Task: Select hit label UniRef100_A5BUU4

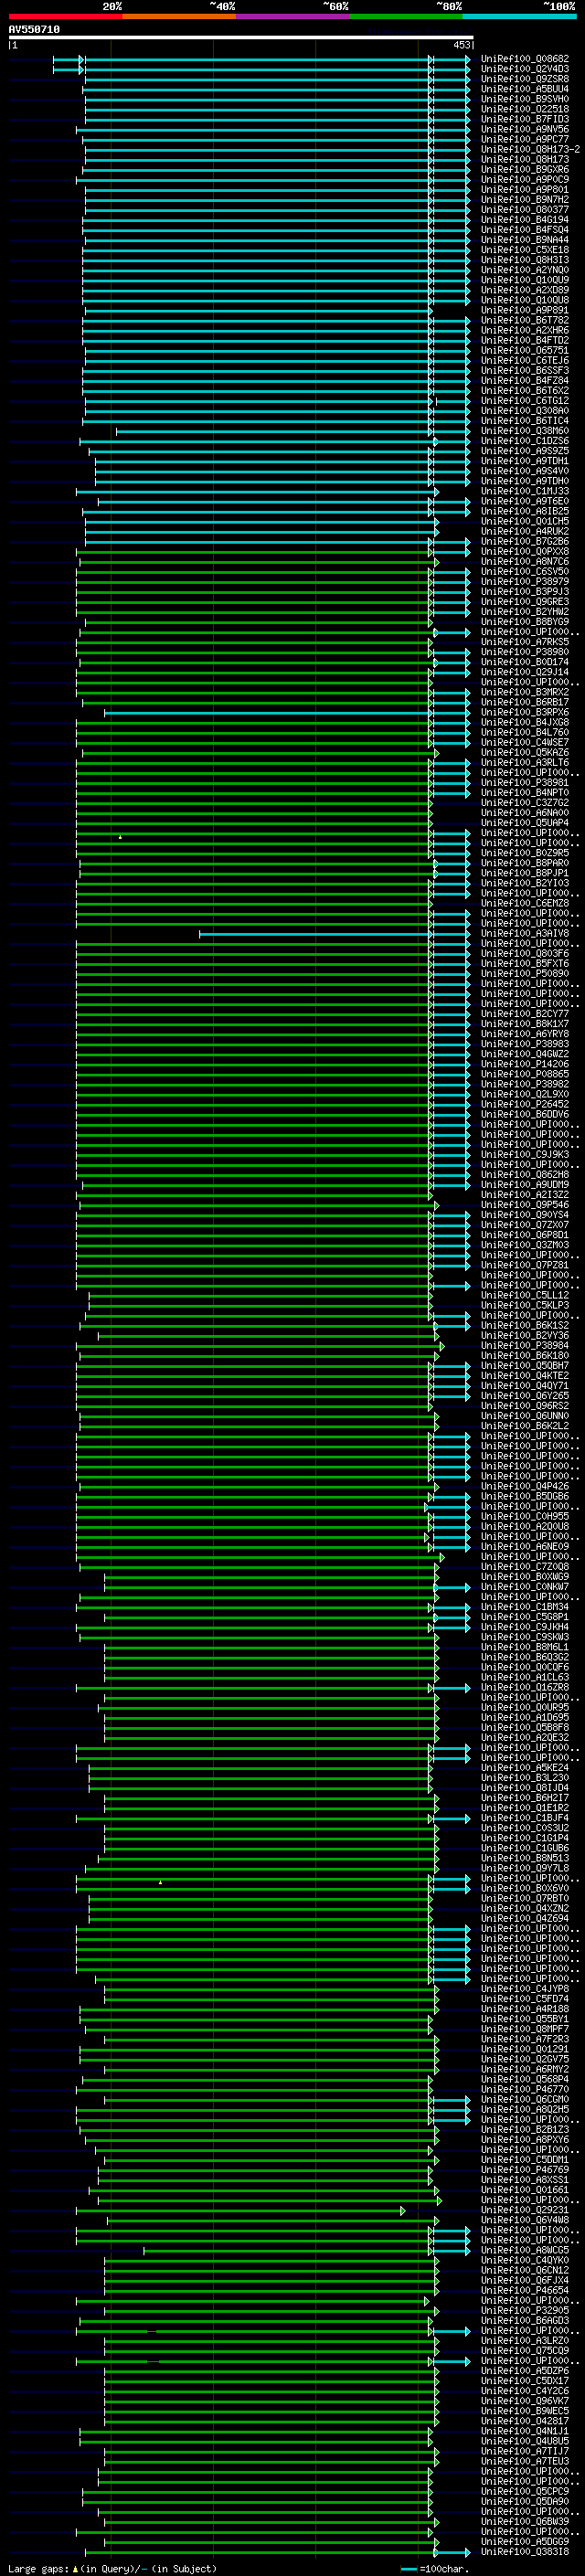Action: (x=525, y=89)
